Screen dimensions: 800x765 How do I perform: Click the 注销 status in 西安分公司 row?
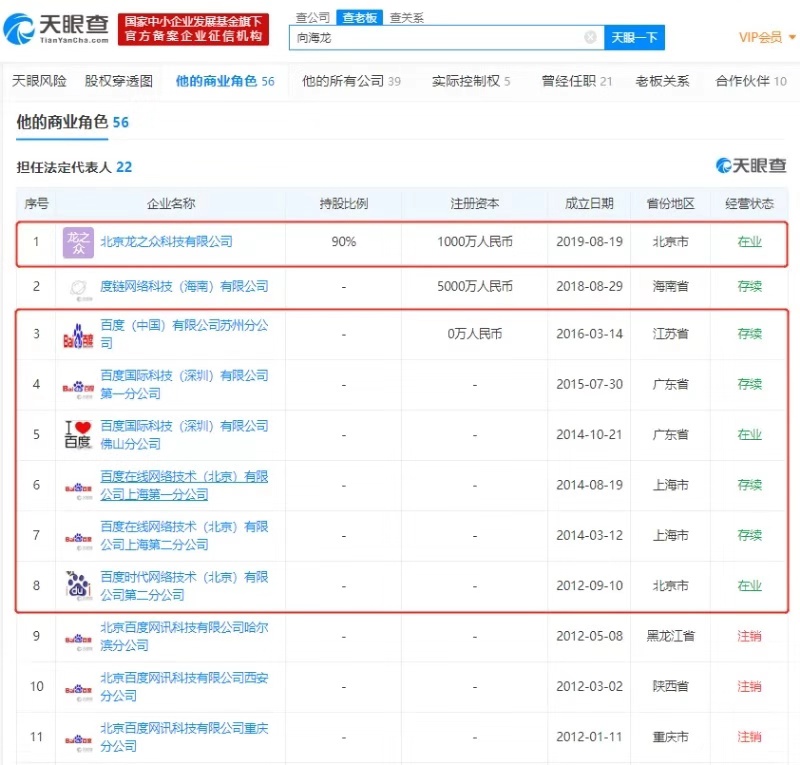[x=749, y=686]
